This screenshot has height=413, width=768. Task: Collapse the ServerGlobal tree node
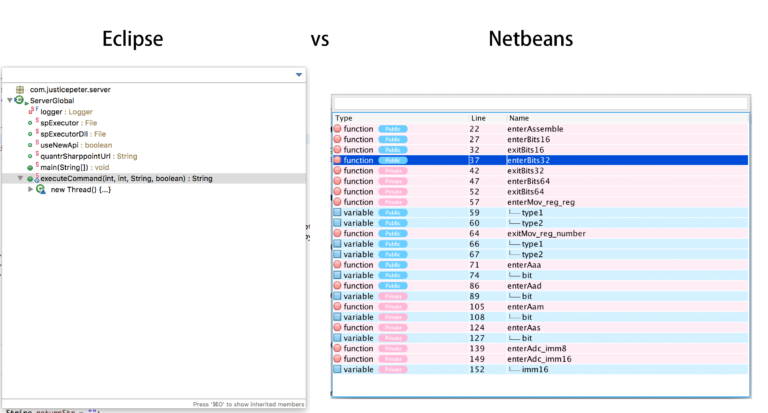point(10,100)
